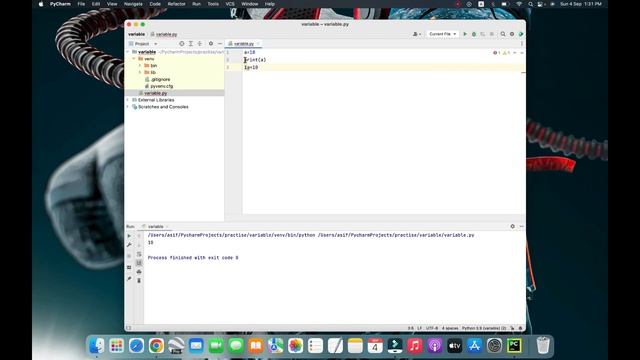
Task: Toggle tool window bars at bottom left
Action: [129, 328]
